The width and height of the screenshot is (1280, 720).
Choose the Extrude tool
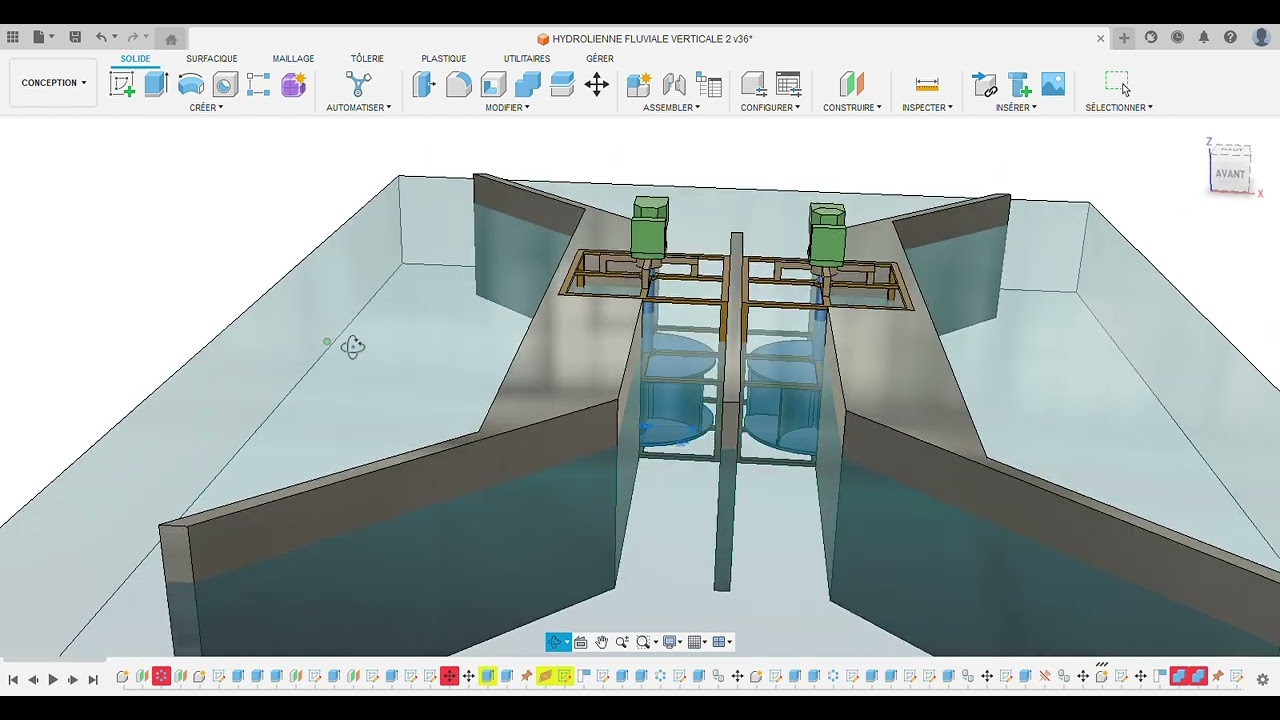click(156, 84)
